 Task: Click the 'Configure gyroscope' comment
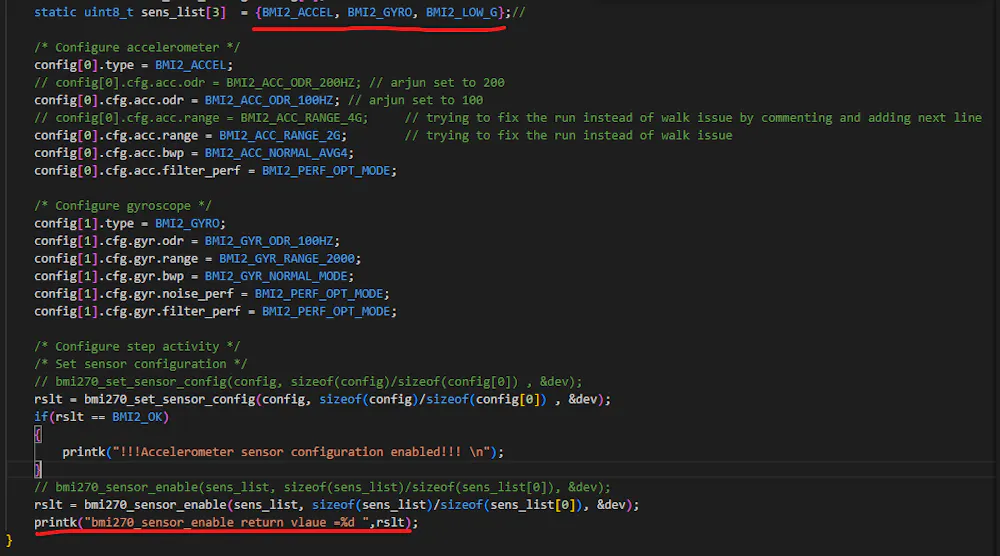click(122, 205)
